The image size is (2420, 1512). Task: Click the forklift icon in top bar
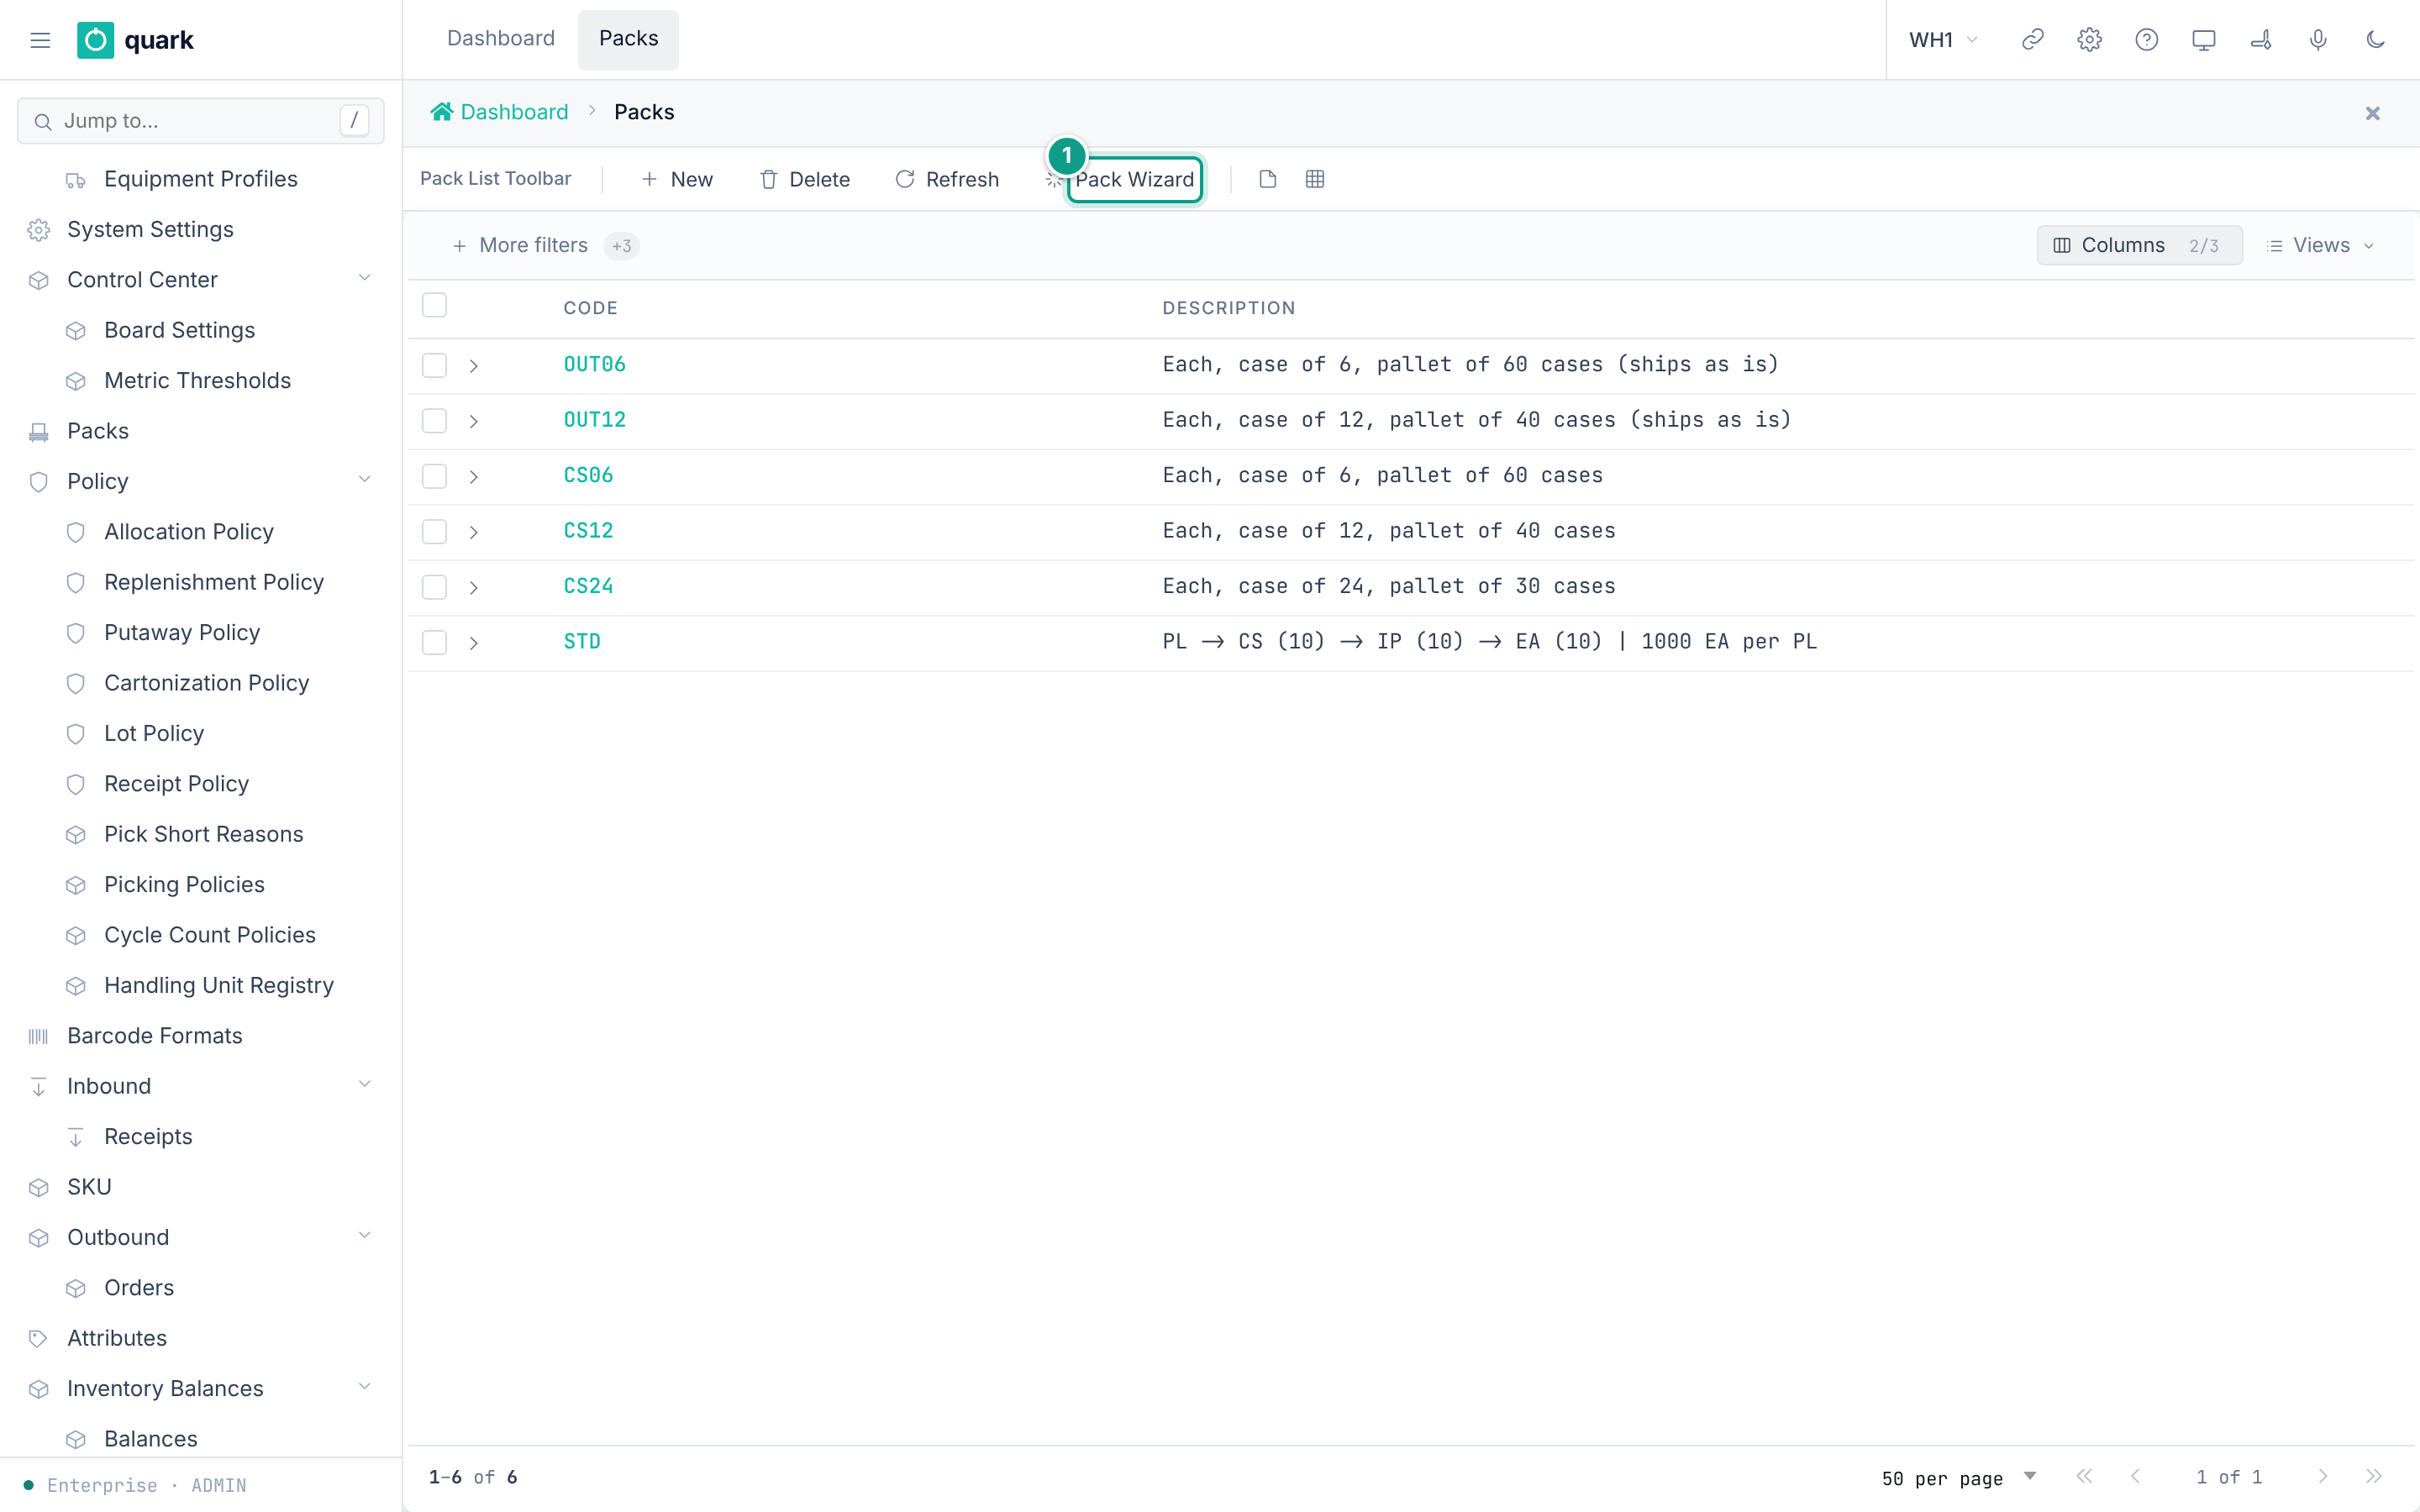(x=2261, y=40)
